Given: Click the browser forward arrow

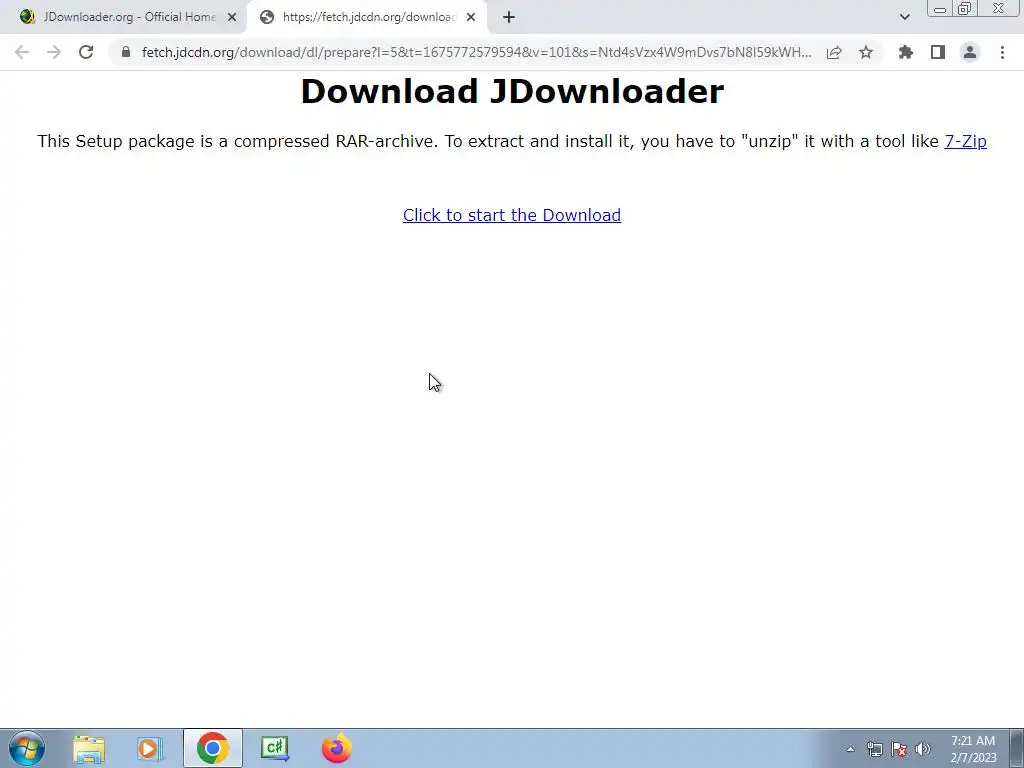Looking at the screenshot, I should 54,52.
